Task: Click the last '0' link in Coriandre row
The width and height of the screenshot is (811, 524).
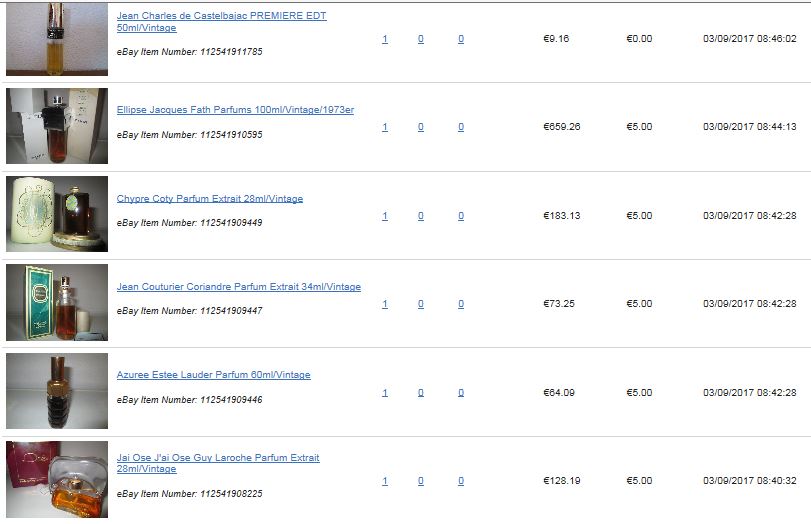Action: pyautogui.click(x=461, y=304)
